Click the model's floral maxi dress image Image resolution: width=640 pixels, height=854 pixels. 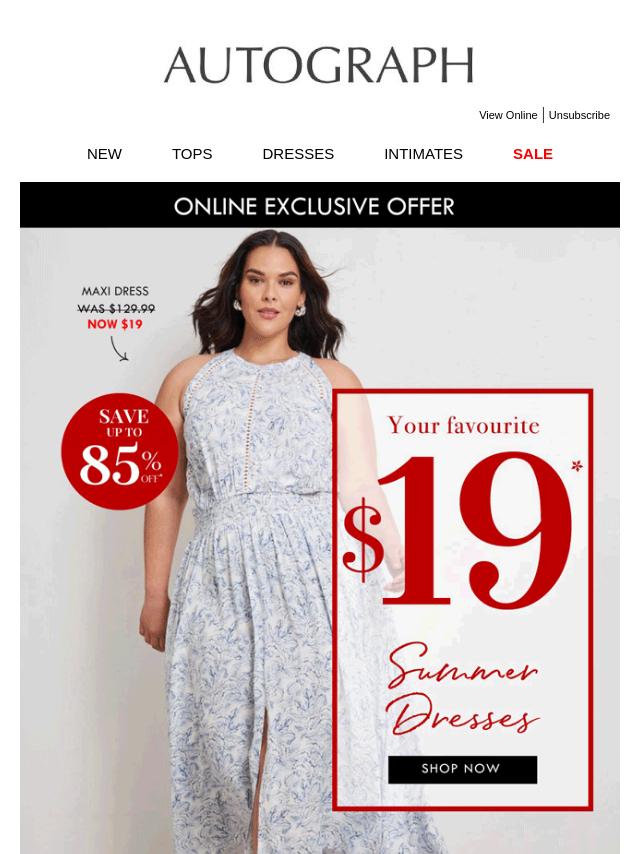(x=251, y=599)
